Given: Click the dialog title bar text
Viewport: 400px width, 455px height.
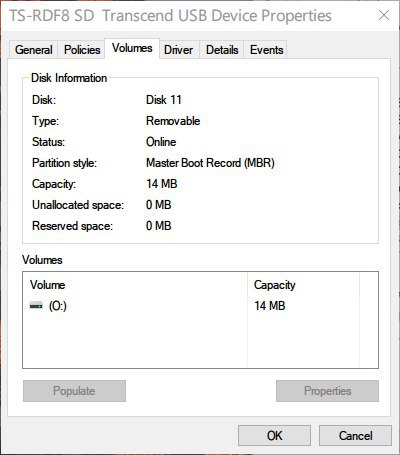Looking at the screenshot, I should pos(170,16).
